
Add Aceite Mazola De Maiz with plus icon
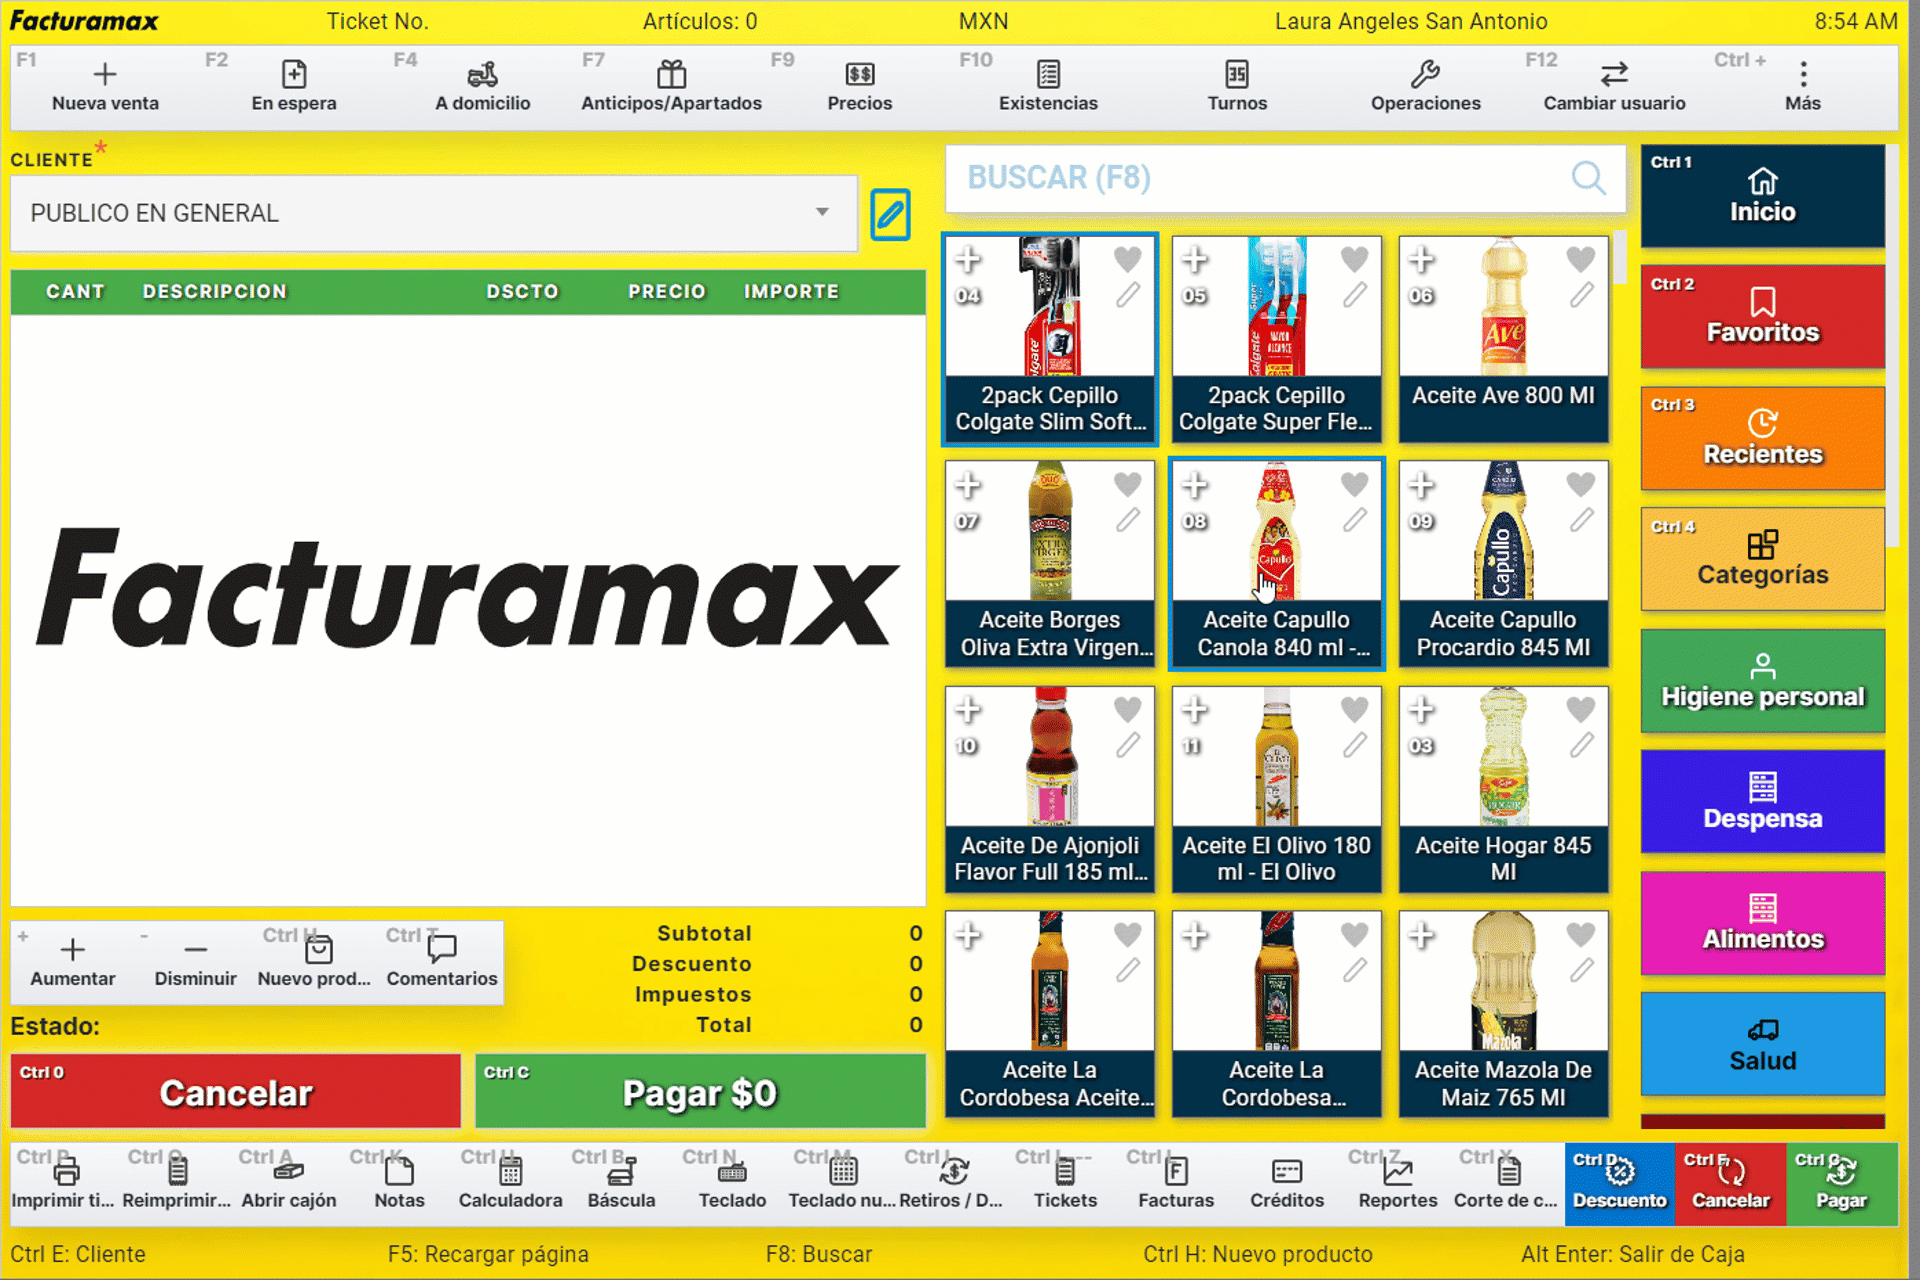click(x=1421, y=935)
